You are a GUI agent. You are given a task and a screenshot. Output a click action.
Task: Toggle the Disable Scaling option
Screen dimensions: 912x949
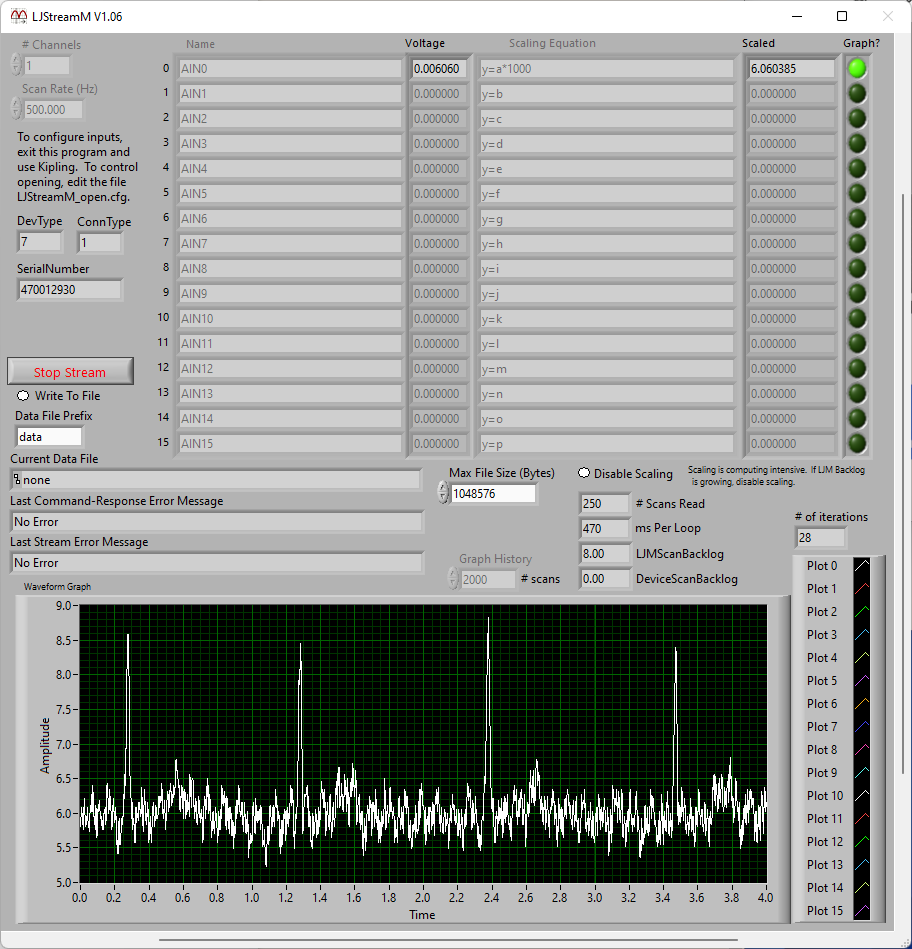point(584,473)
